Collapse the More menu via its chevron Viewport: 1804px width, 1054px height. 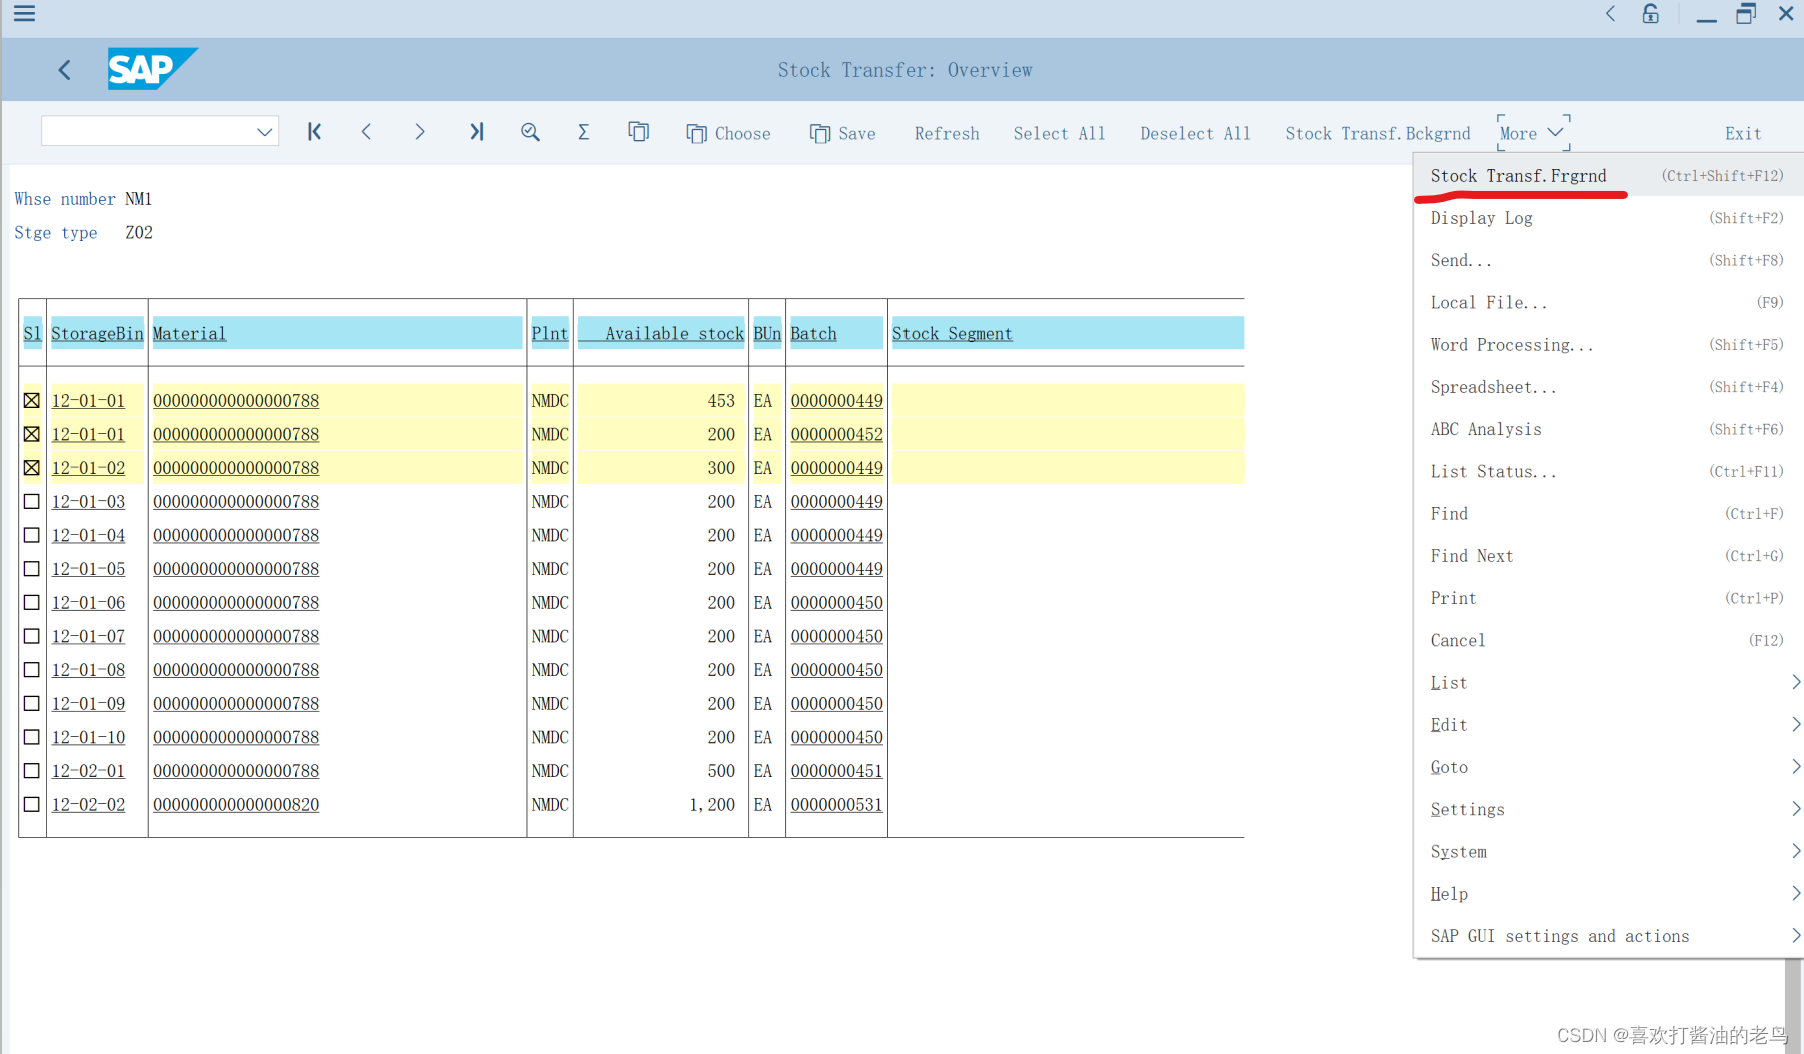click(1556, 131)
